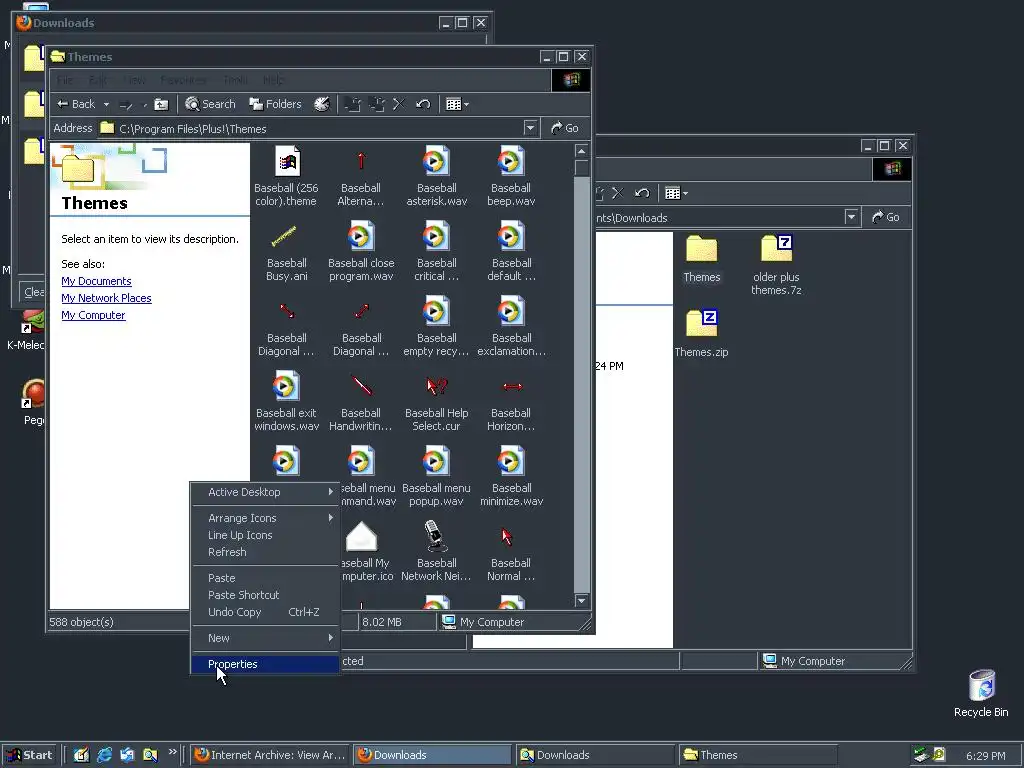Image resolution: width=1024 pixels, height=768 pixels.
Task: Click the Up folder icon in Themes toolbar
Action: [x=161, y=104]
